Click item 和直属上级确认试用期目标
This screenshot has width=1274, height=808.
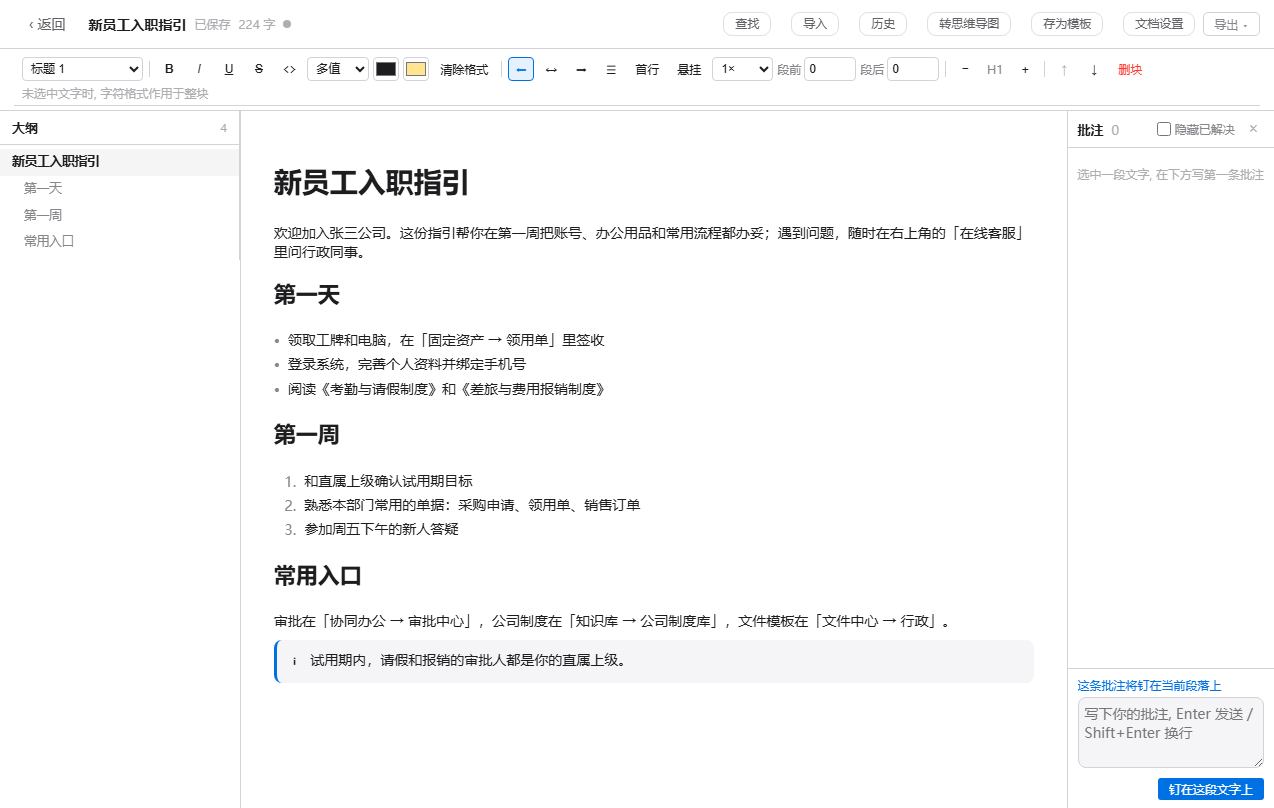(388, 481)
